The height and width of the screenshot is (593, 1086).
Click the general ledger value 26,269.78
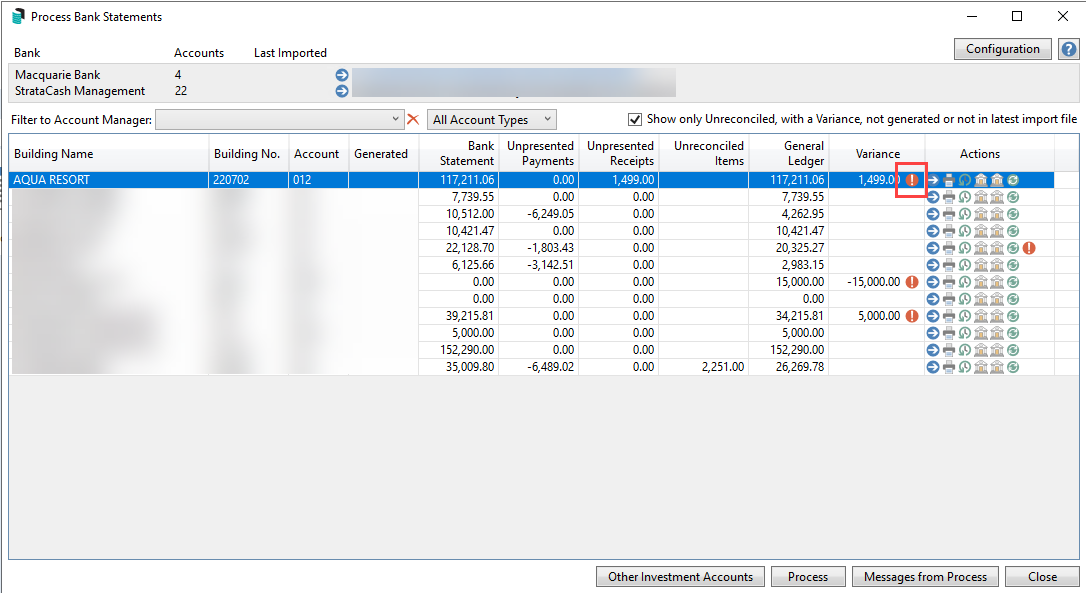(x=800, y=367)
